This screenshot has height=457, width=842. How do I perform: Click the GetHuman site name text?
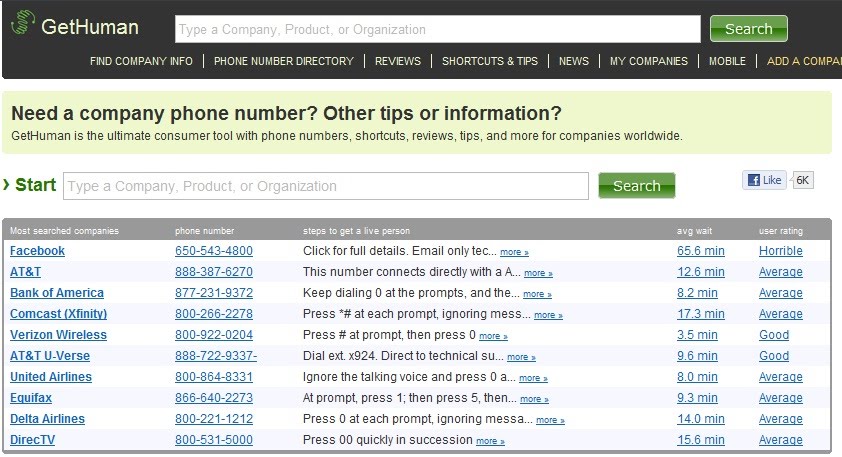90,27
